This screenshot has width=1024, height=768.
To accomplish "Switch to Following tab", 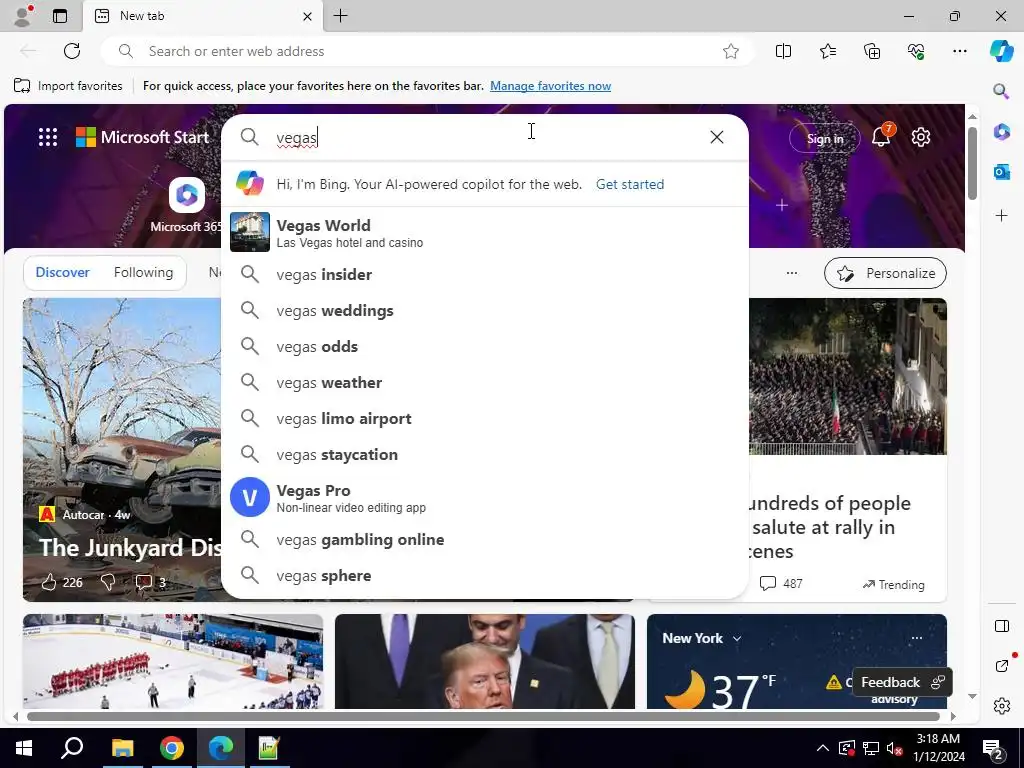I will (143, 272).
